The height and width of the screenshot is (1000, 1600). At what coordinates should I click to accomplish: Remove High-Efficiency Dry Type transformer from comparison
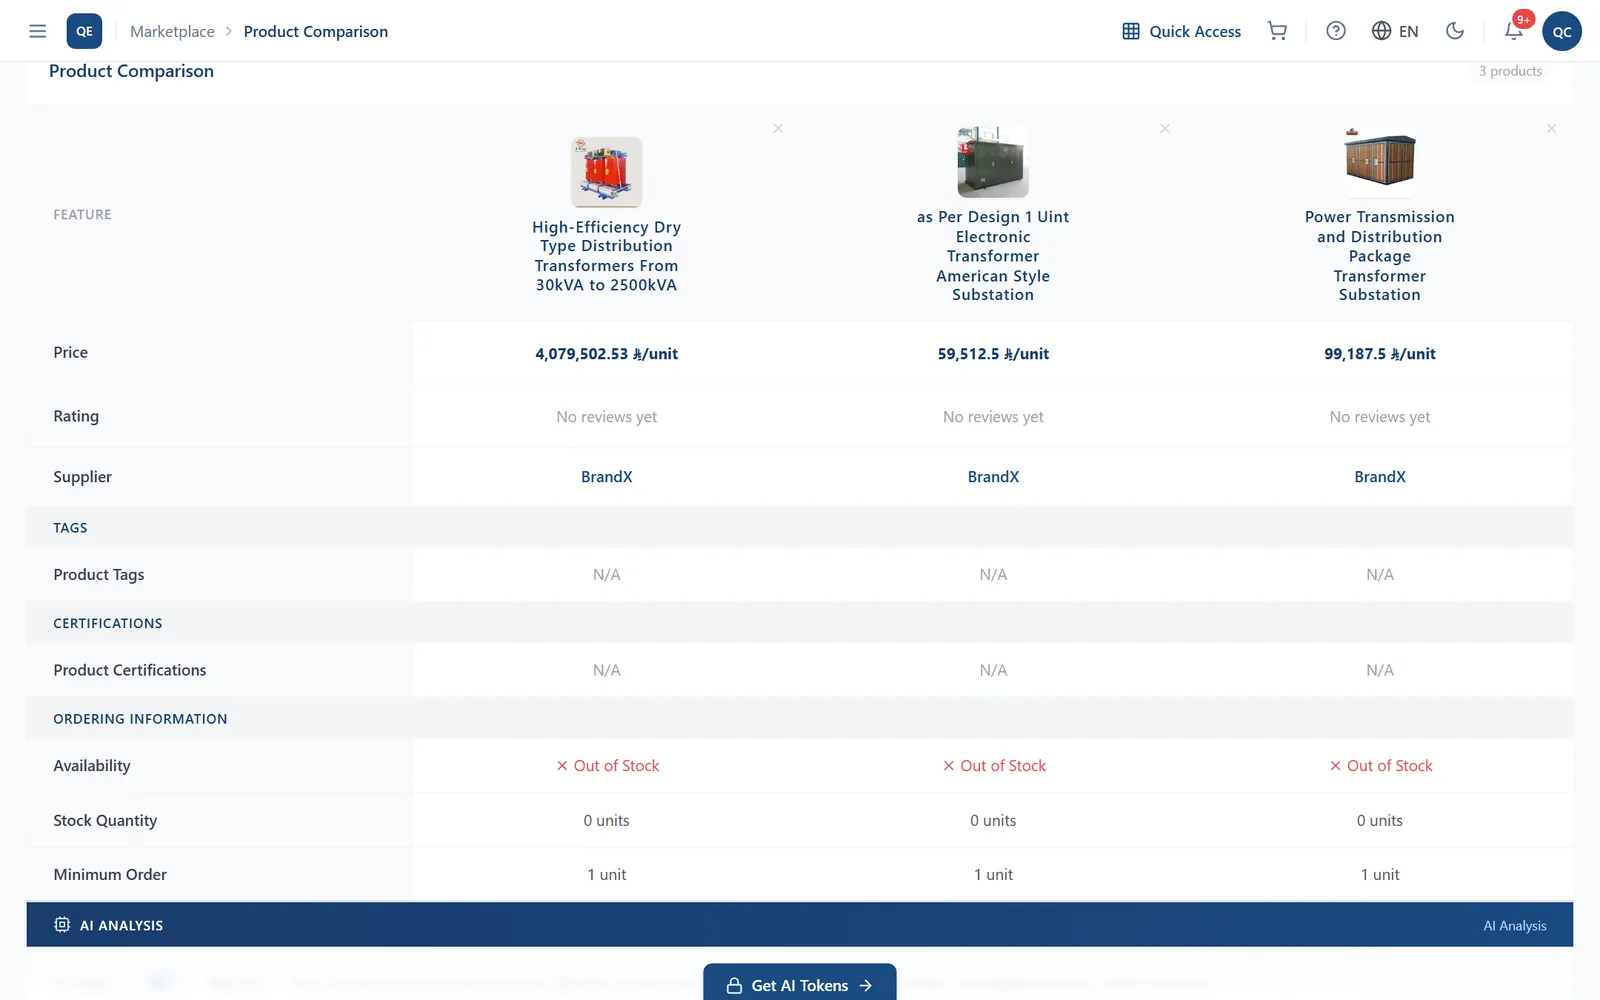tap(778, 128)
